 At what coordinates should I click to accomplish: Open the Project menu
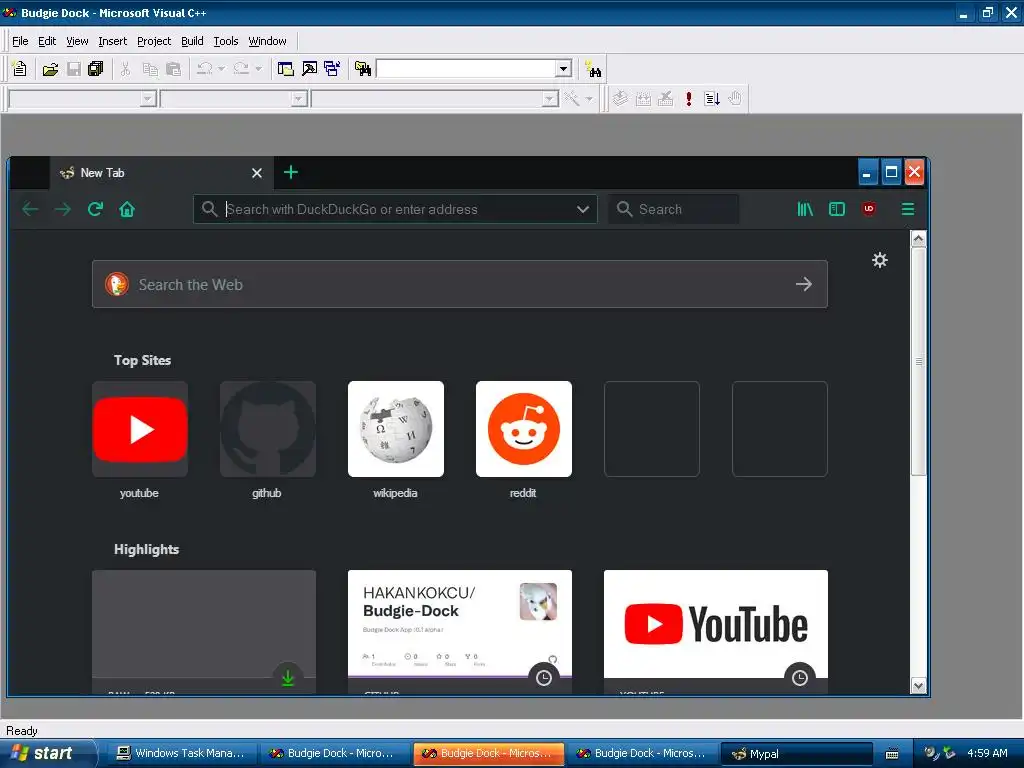coord(154,41)
